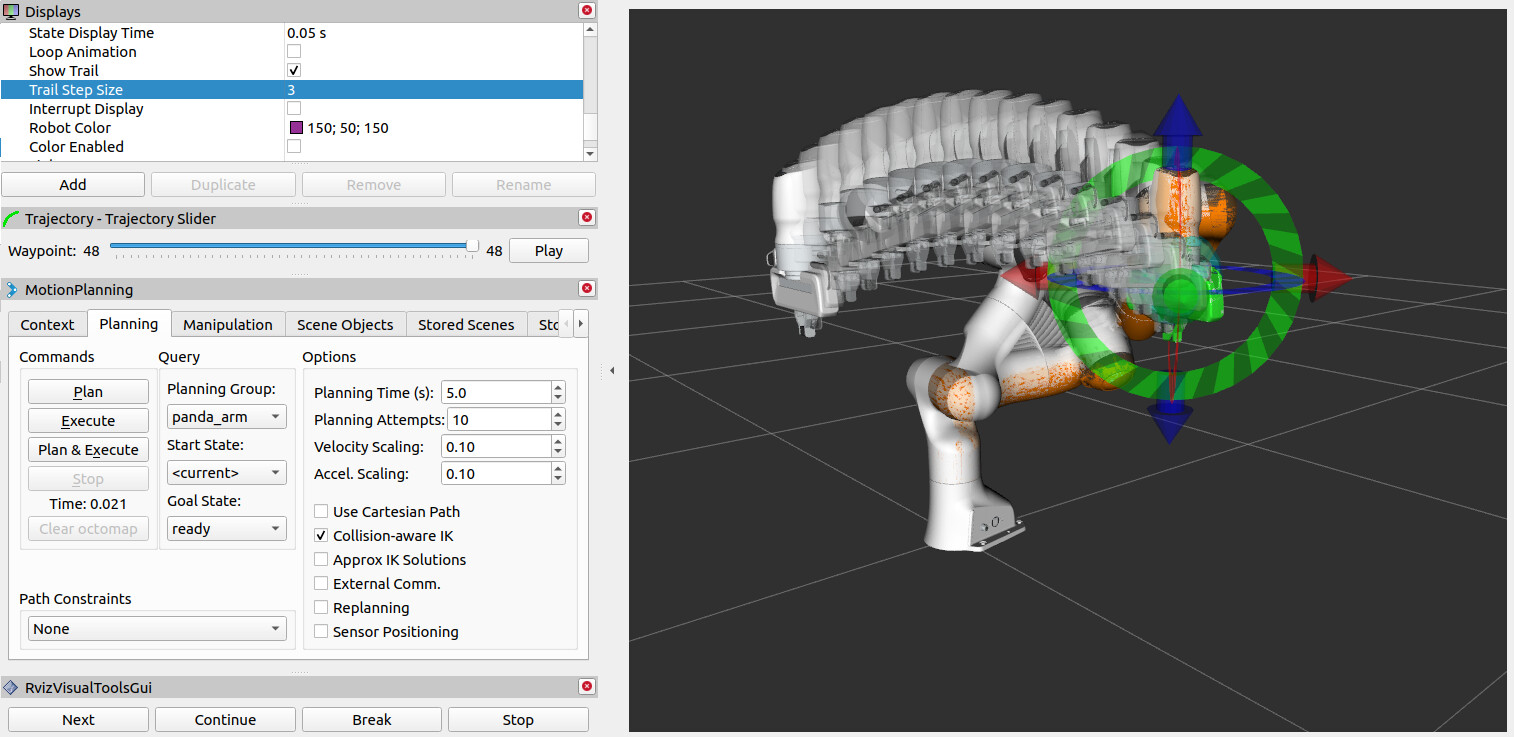1514x737 pixels.
Task: Decrease Planning Attempts with down arrow
Action: point(558,425)
